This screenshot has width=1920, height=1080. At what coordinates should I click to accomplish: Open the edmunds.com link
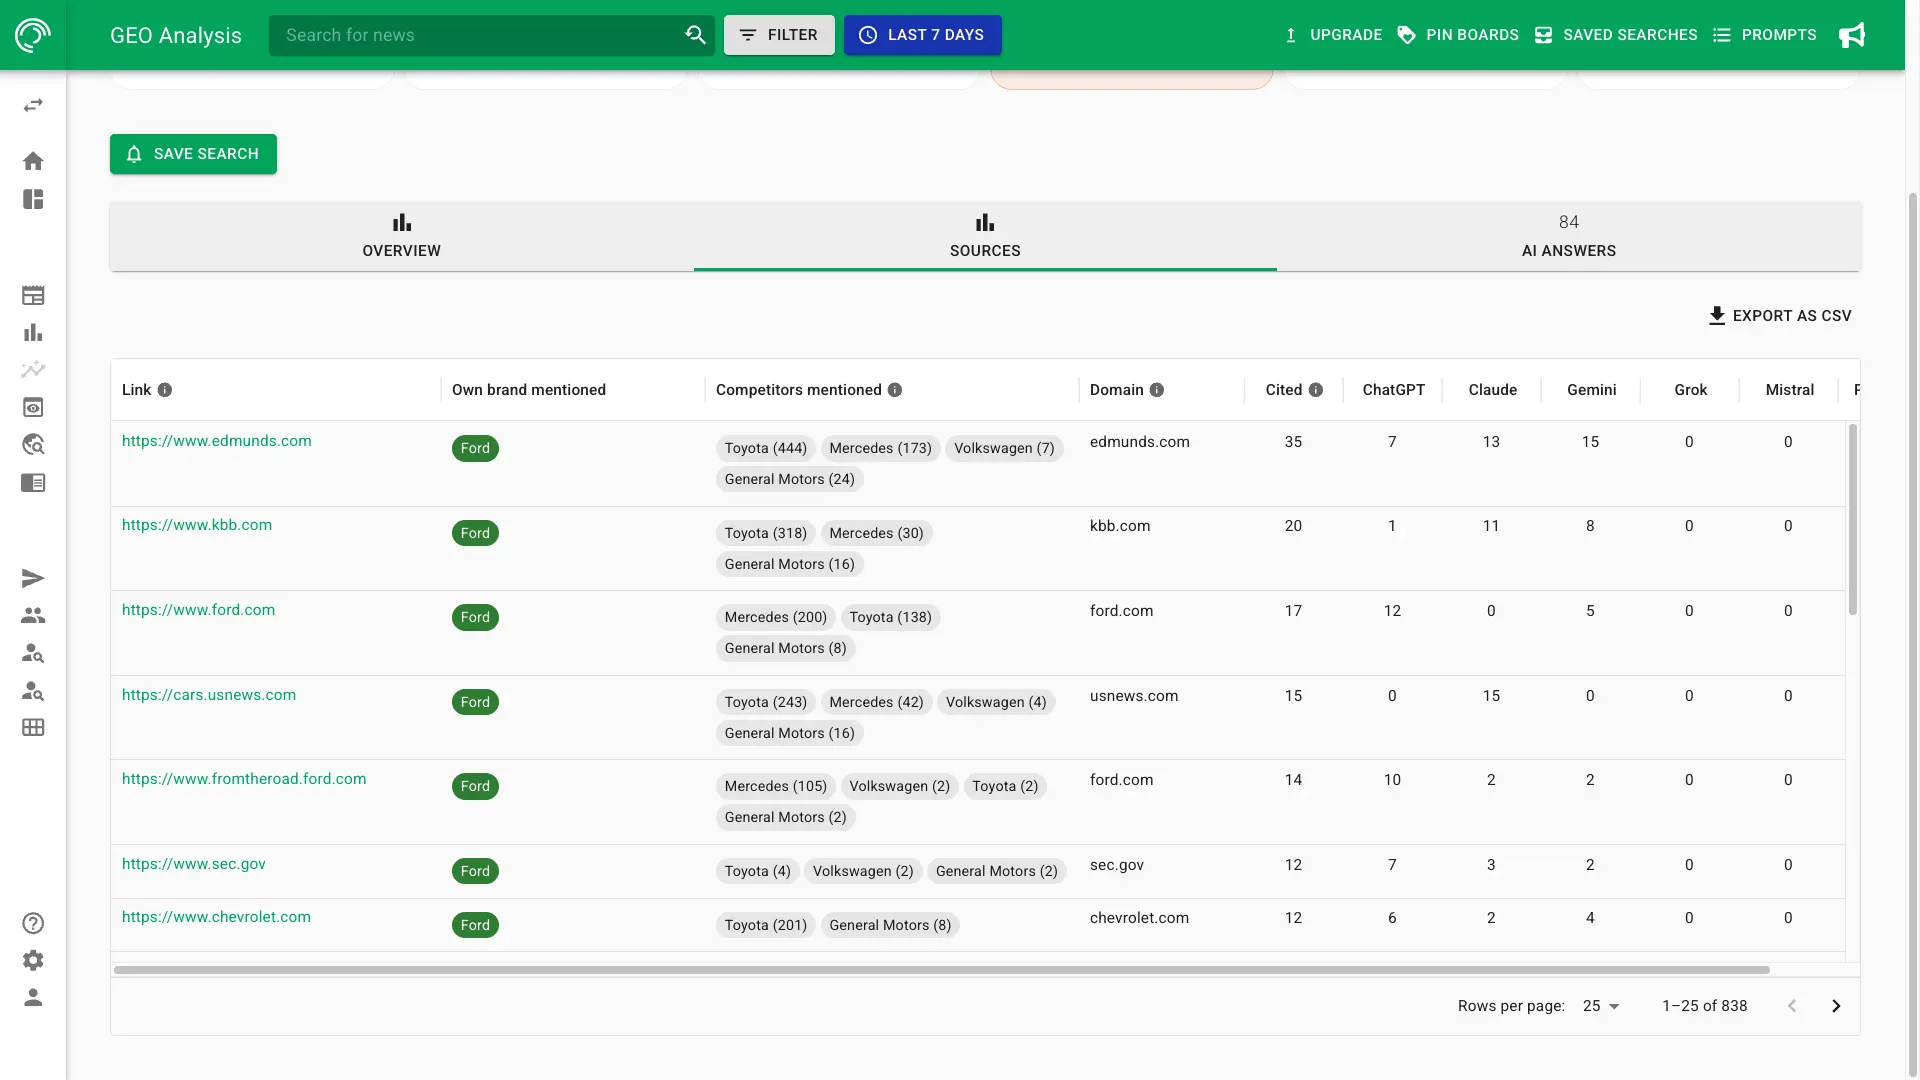217,441
